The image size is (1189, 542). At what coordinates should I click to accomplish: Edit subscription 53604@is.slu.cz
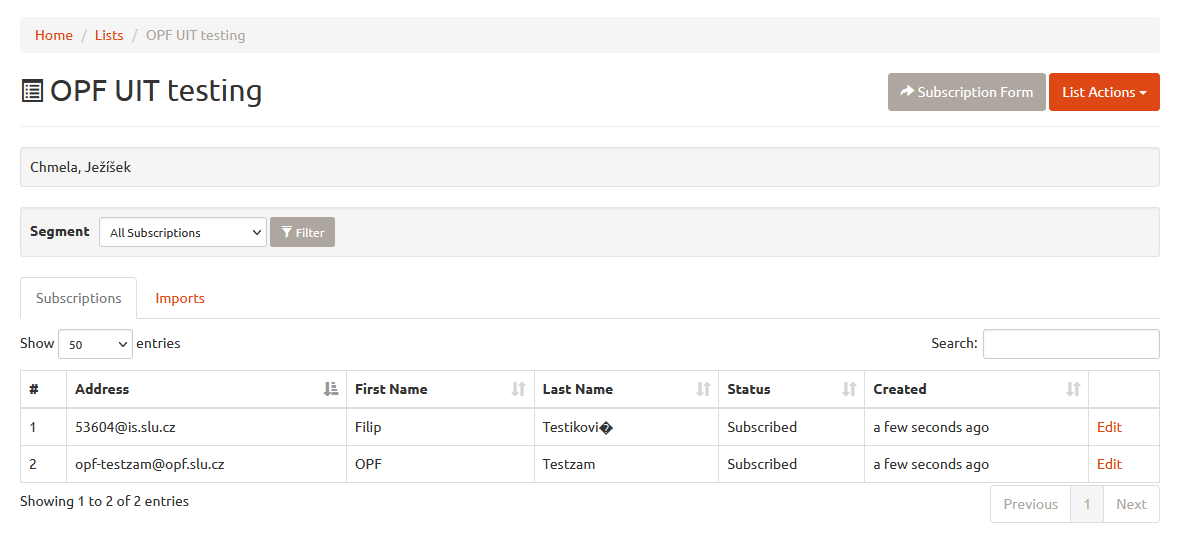[x=1109, y=427]
